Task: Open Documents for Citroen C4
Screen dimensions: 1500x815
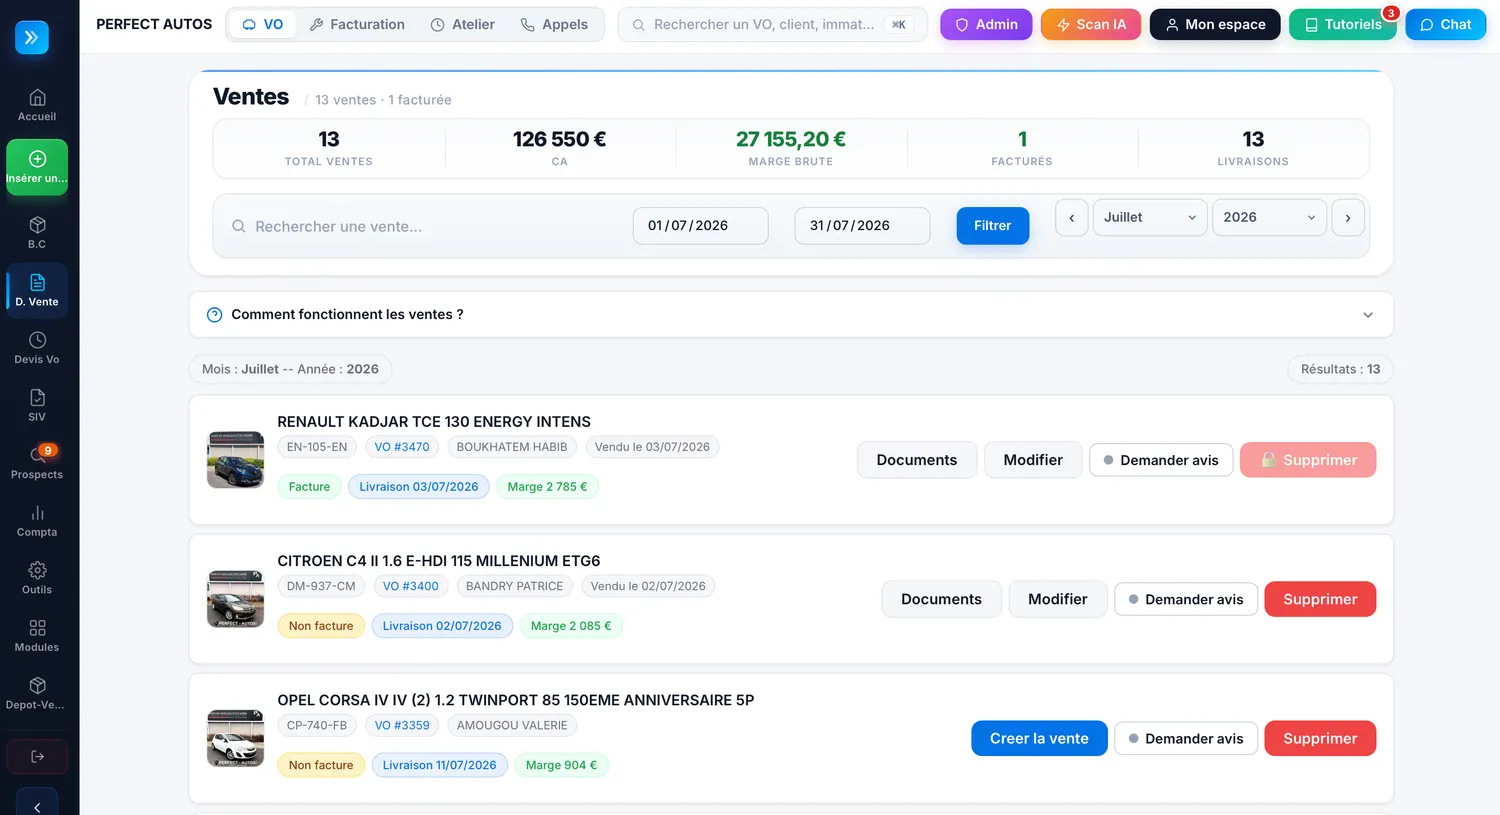Action: click(x=941, y=599)
